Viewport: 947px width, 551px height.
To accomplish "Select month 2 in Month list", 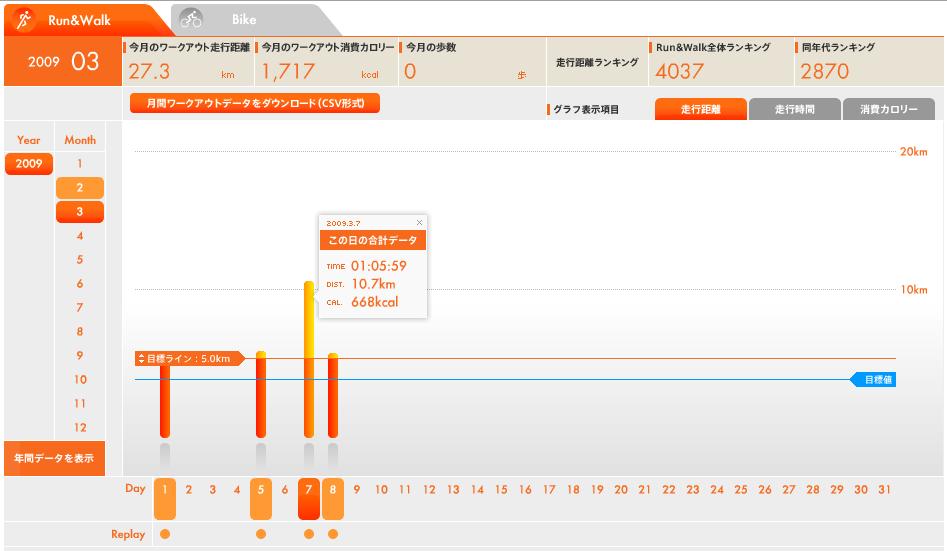I will [x=80, y=188].
